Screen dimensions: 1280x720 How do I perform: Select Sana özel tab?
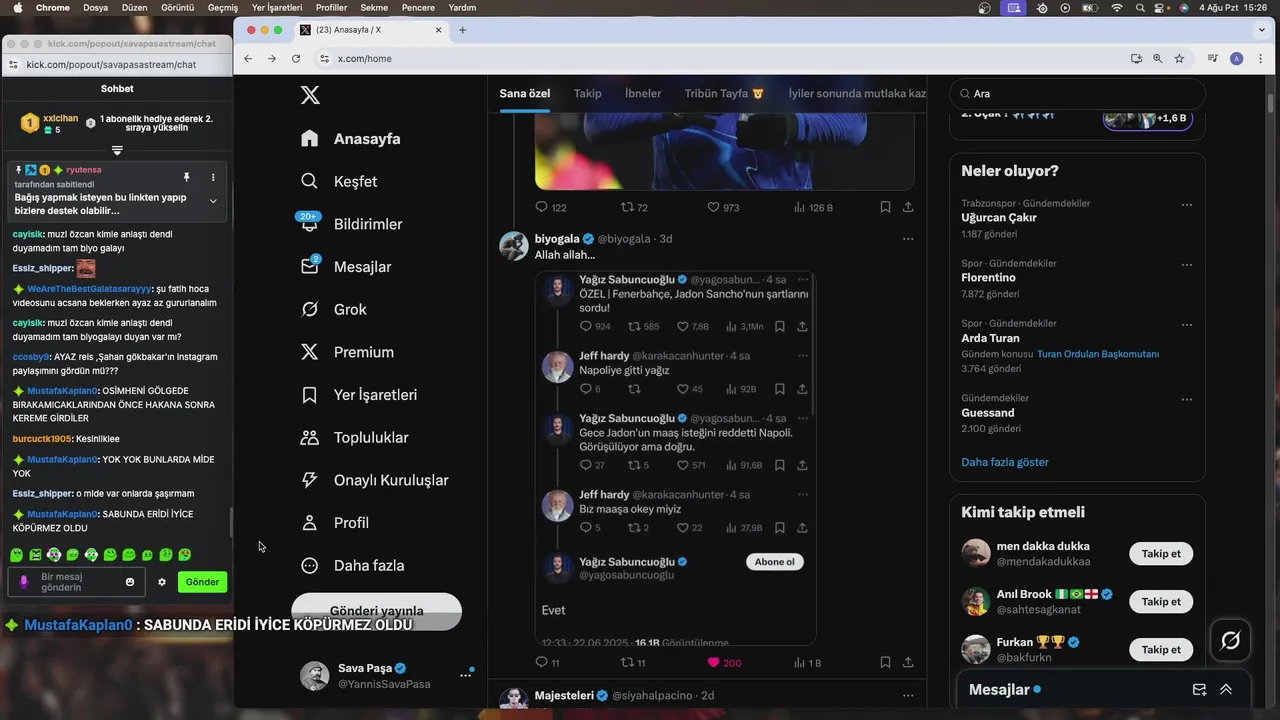tap(525, 93)
